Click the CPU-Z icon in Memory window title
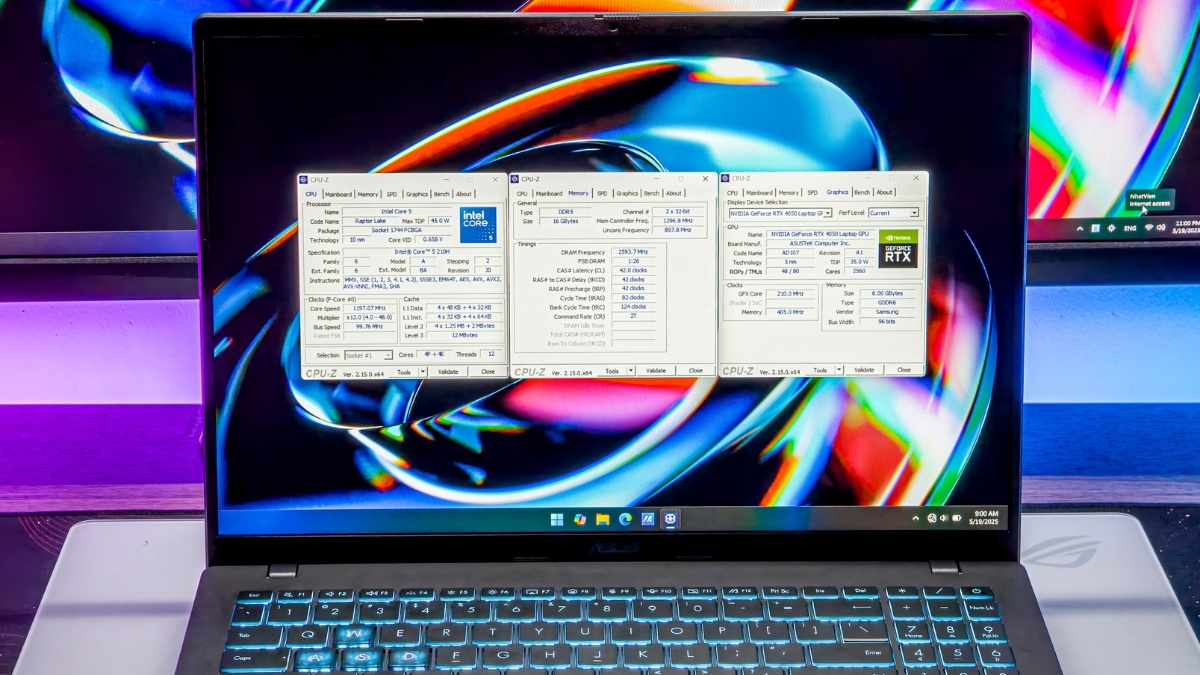 point(515,179)
